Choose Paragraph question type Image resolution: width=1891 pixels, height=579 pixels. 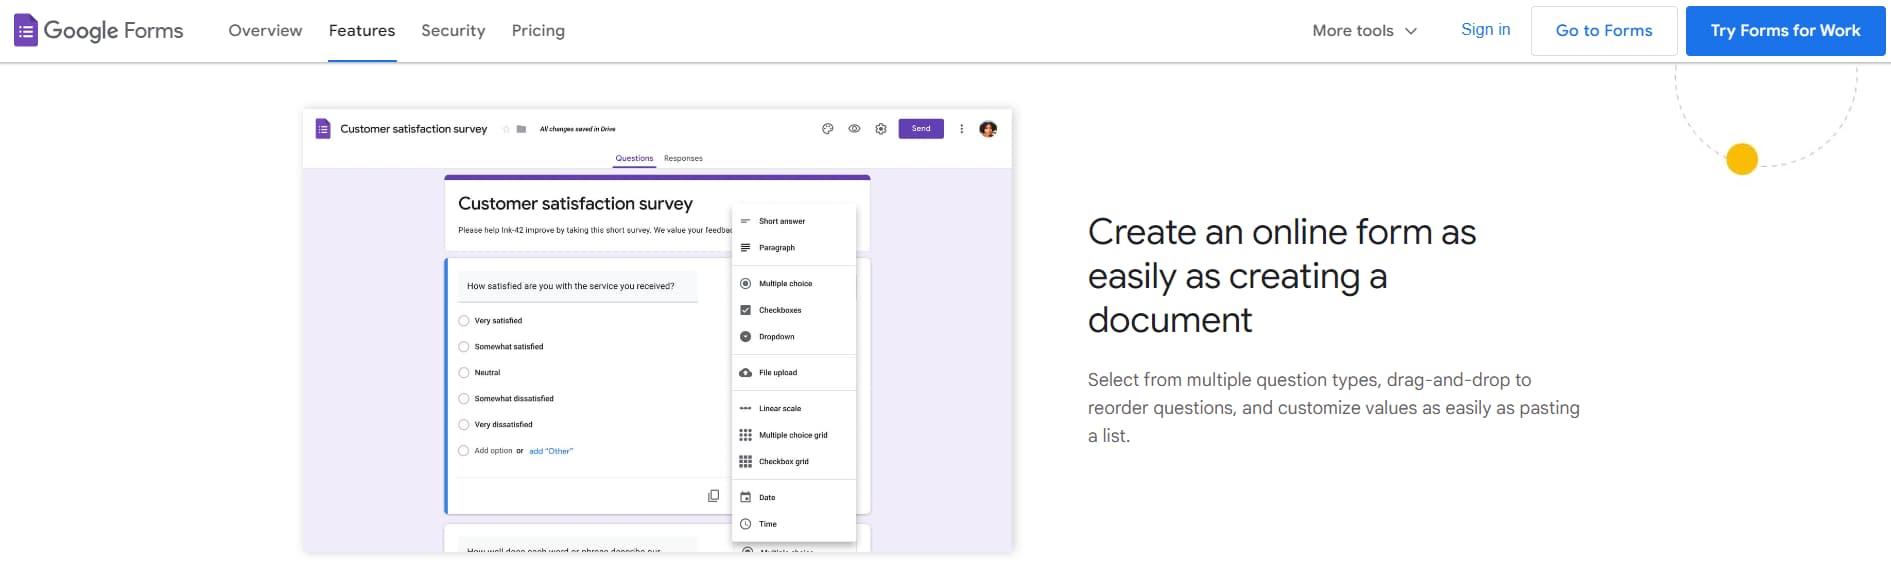pyautogui.click(x=794, y=248)
